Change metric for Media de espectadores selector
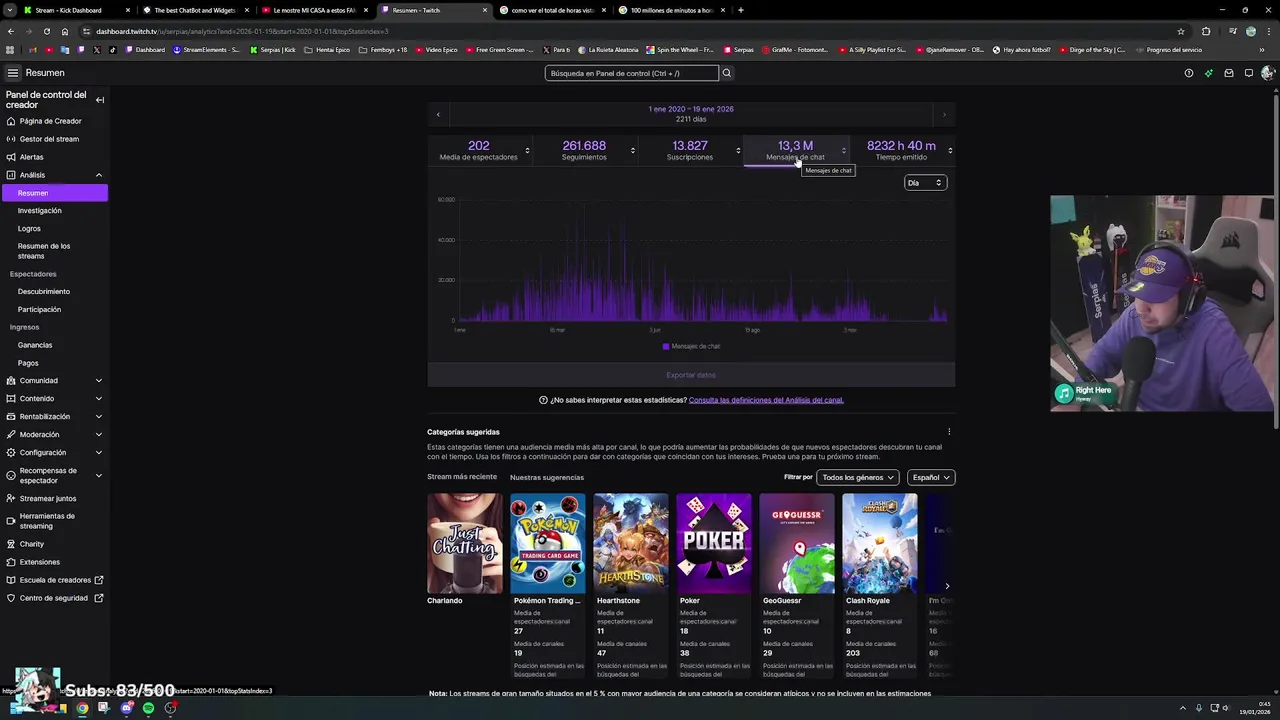Screen dimensions: 1280x720 (527, 150)
